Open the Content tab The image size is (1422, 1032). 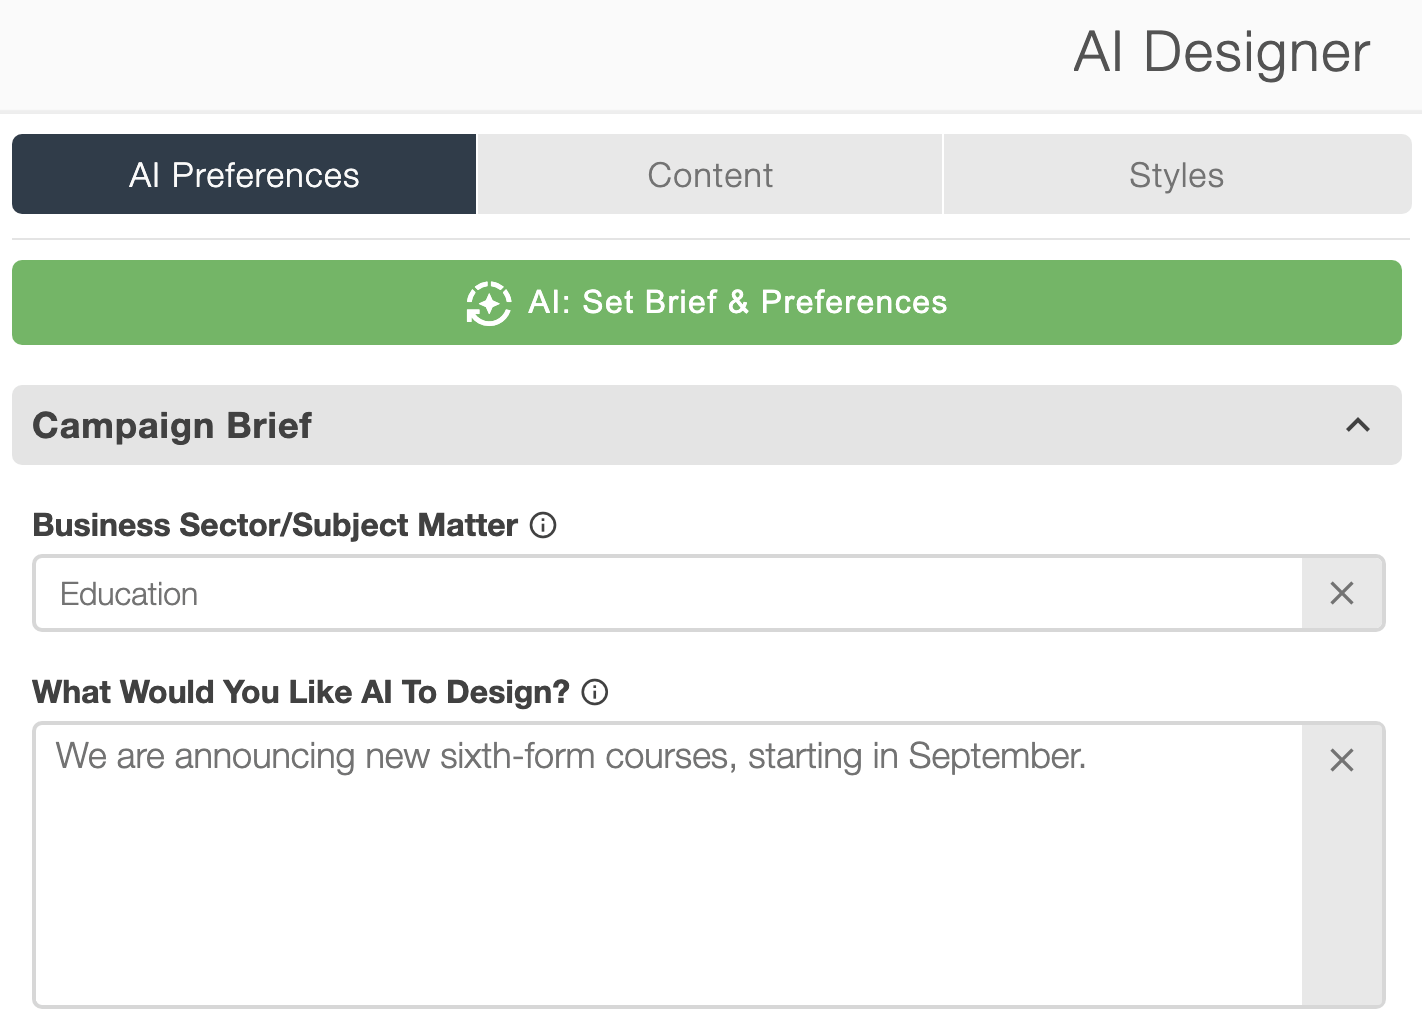coord(710,174)
